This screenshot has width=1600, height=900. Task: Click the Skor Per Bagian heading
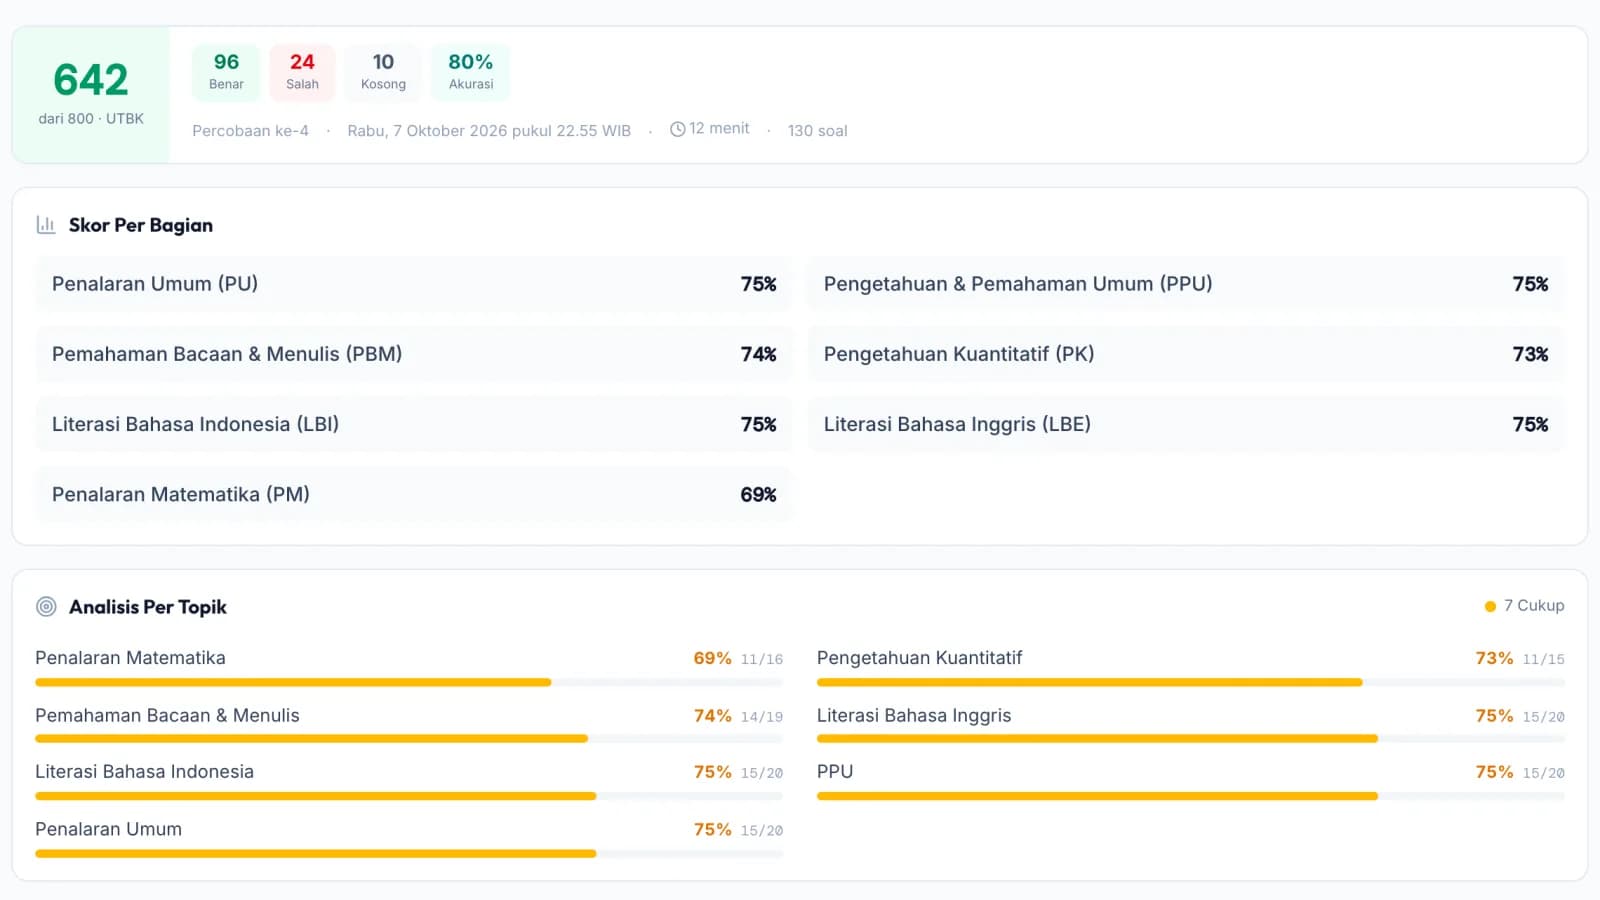click(141, 225)
